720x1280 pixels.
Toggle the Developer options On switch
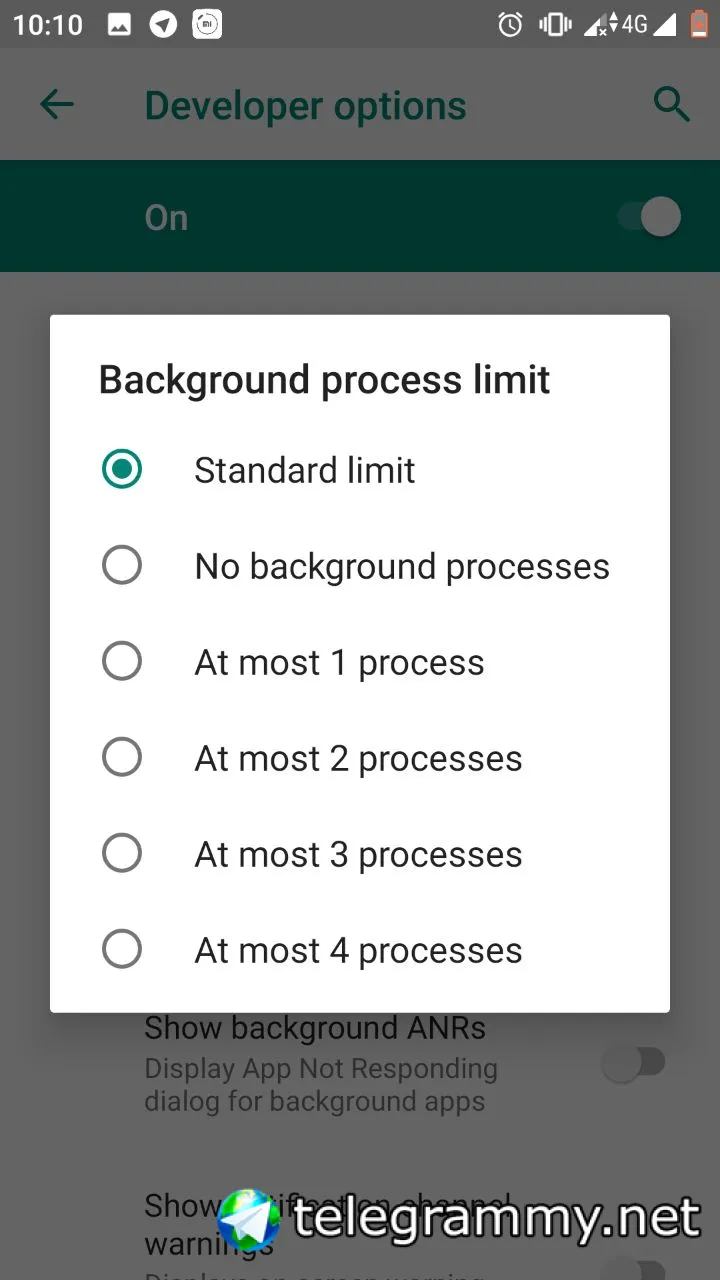point(649,217)
